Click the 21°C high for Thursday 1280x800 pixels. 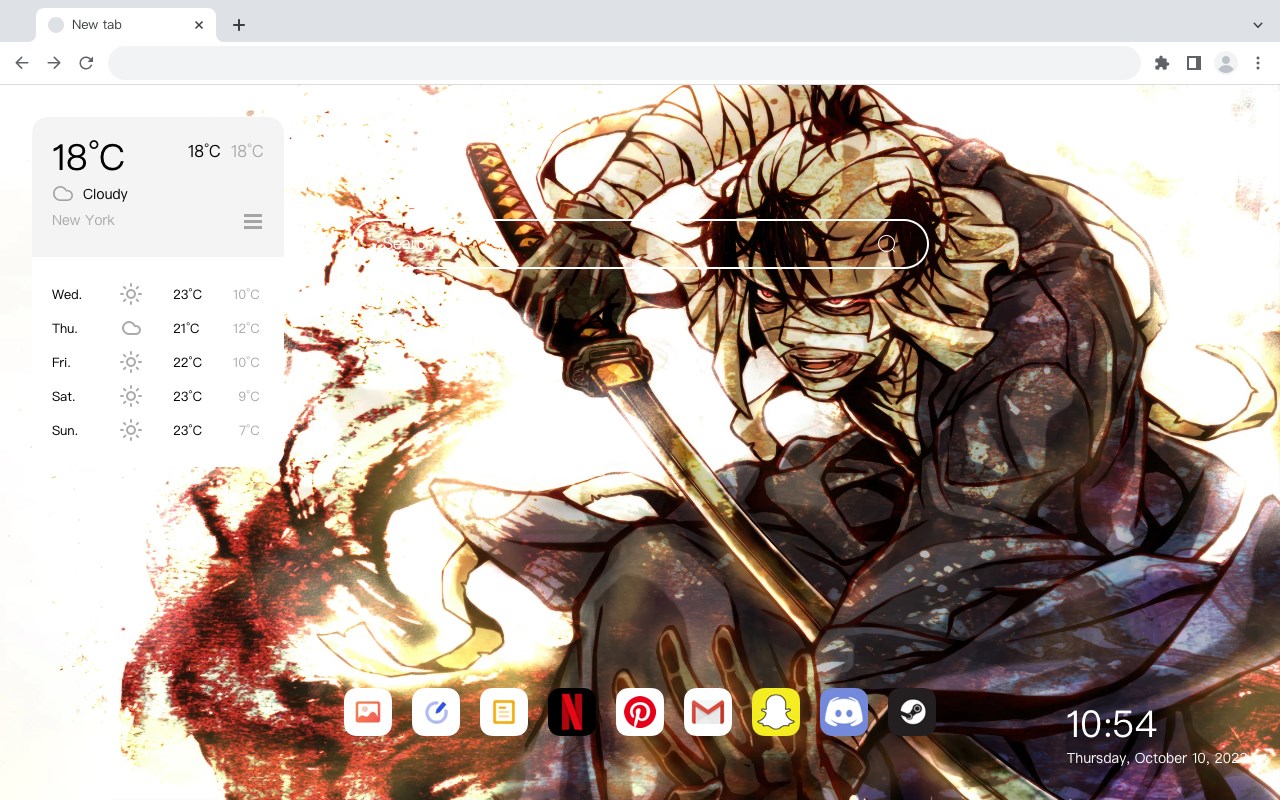click(186, 328)
